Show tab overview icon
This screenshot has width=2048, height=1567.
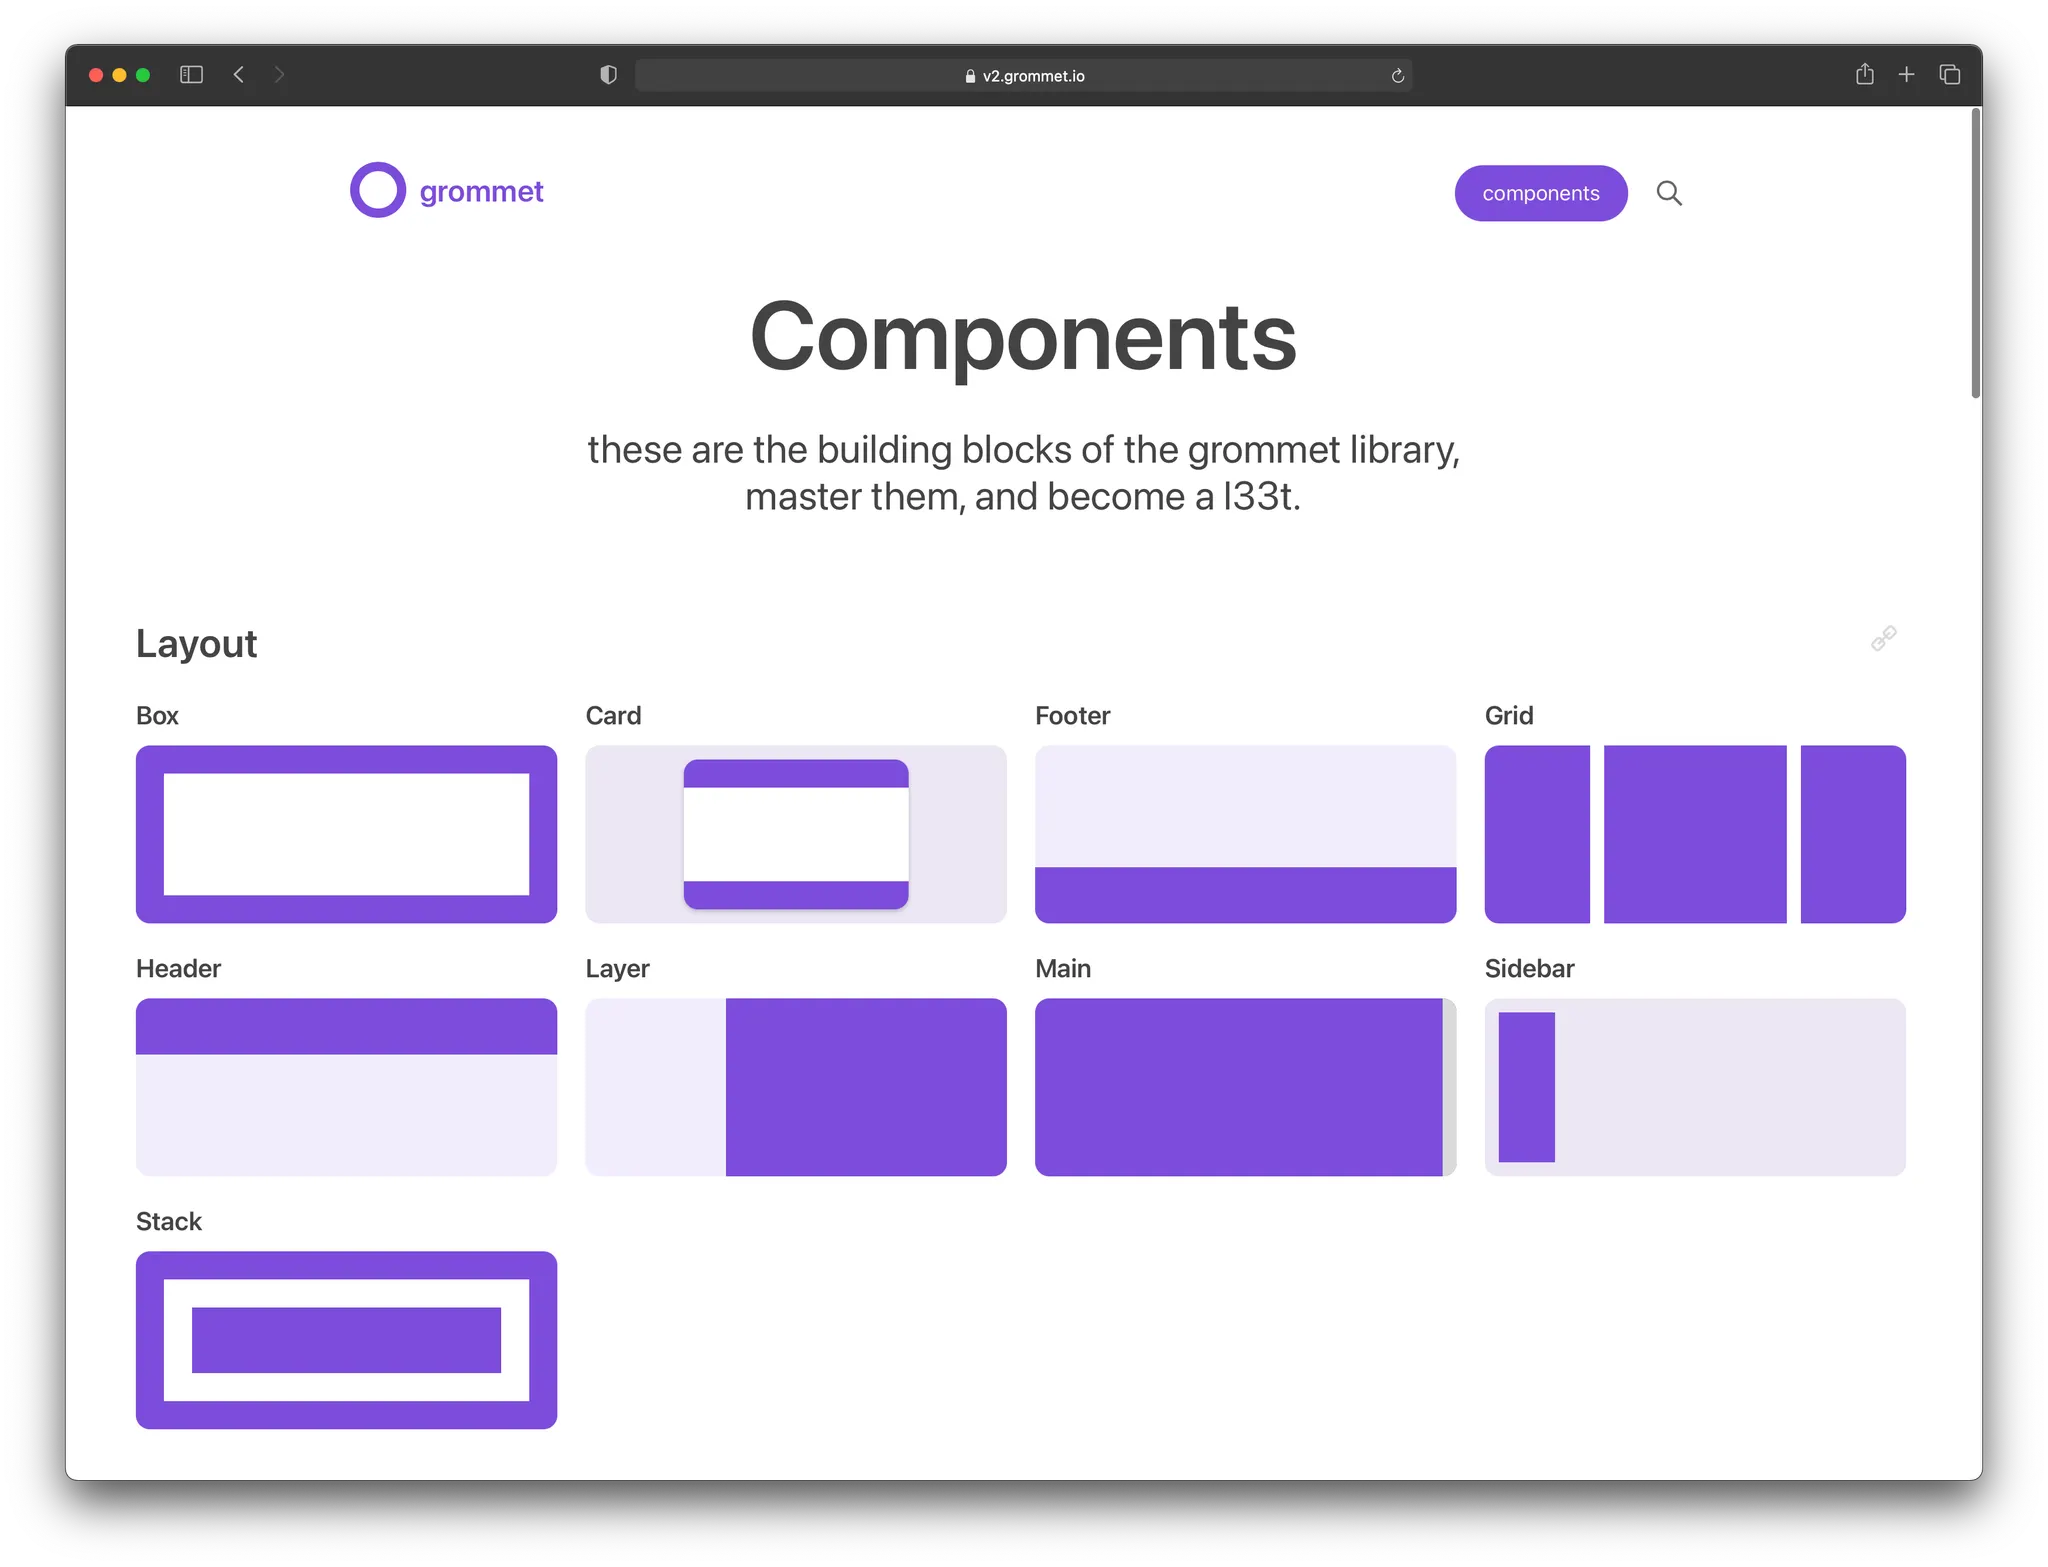[x=1949, y=75]
